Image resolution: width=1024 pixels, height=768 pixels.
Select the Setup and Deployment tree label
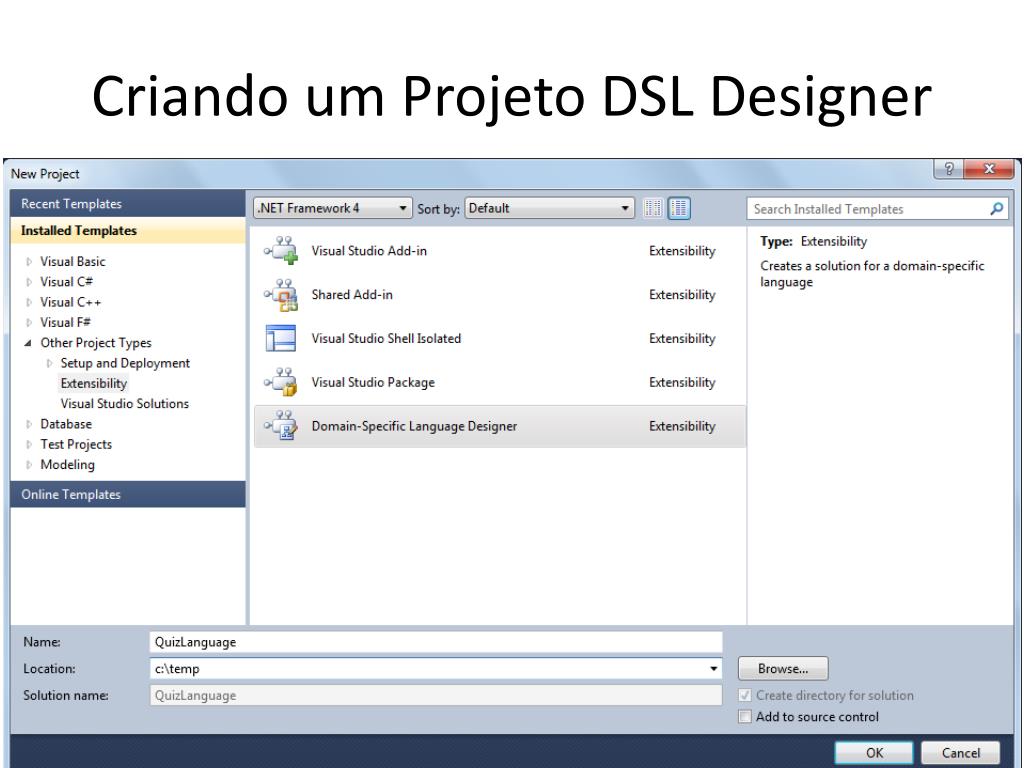click(x=125, y=363)
